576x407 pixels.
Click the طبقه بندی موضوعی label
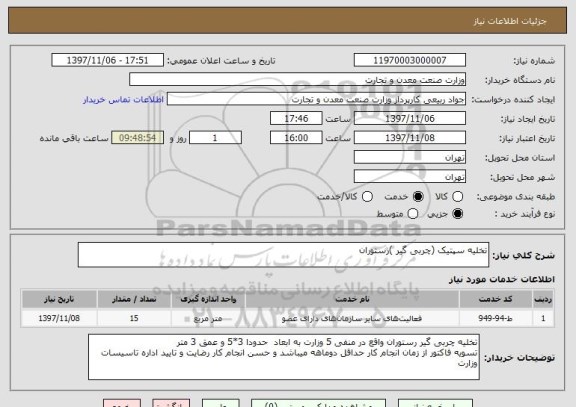point(516,197)
